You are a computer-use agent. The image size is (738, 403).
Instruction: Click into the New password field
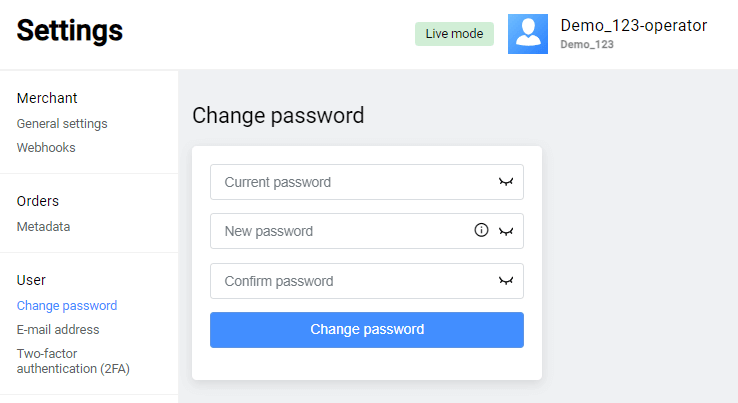[340, 231]
